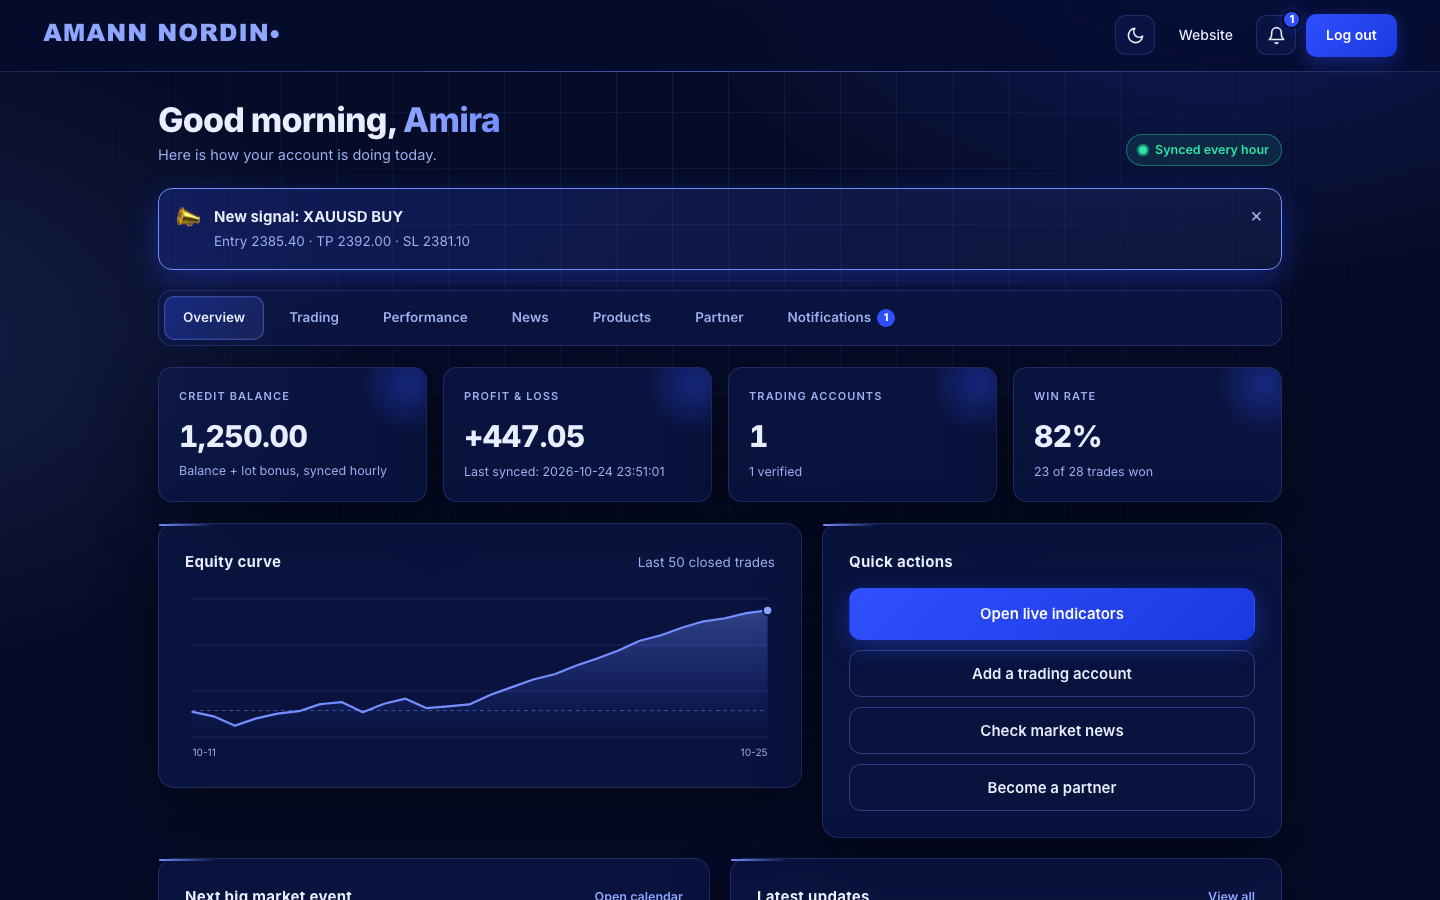Click the Equity curve heading

point(233,562)
